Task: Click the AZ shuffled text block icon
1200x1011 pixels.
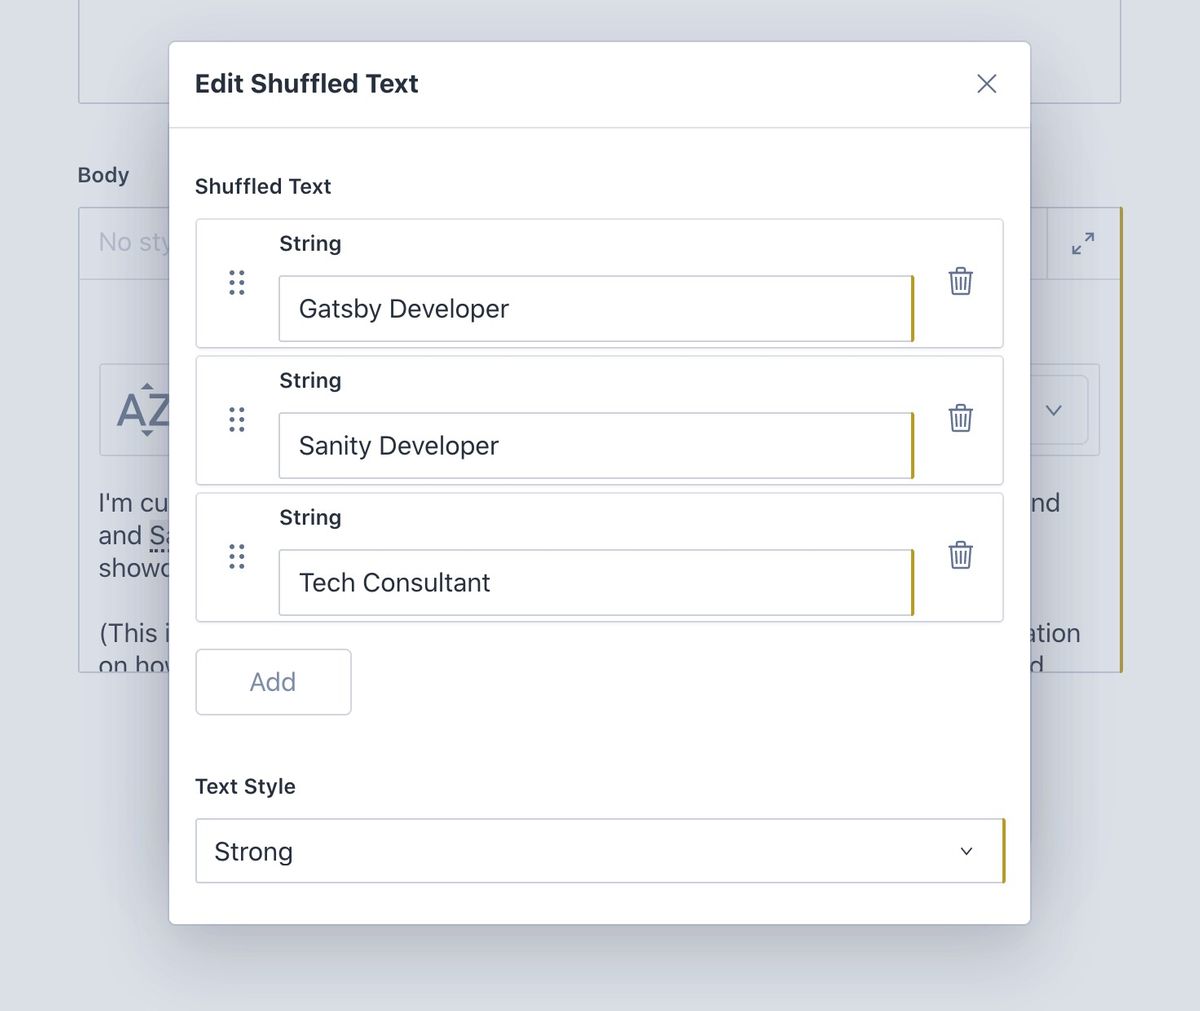Action: [x=142, y=410]
